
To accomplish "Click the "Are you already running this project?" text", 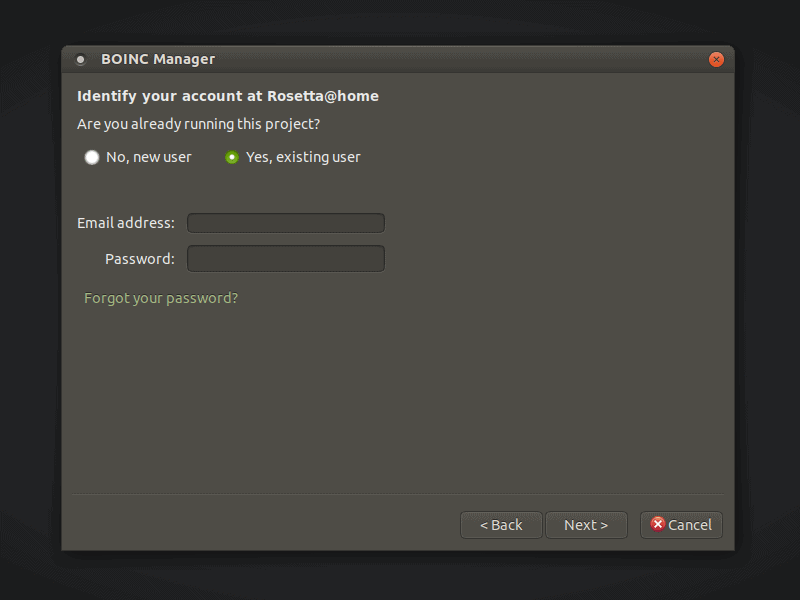I will [x=198, y=124].
